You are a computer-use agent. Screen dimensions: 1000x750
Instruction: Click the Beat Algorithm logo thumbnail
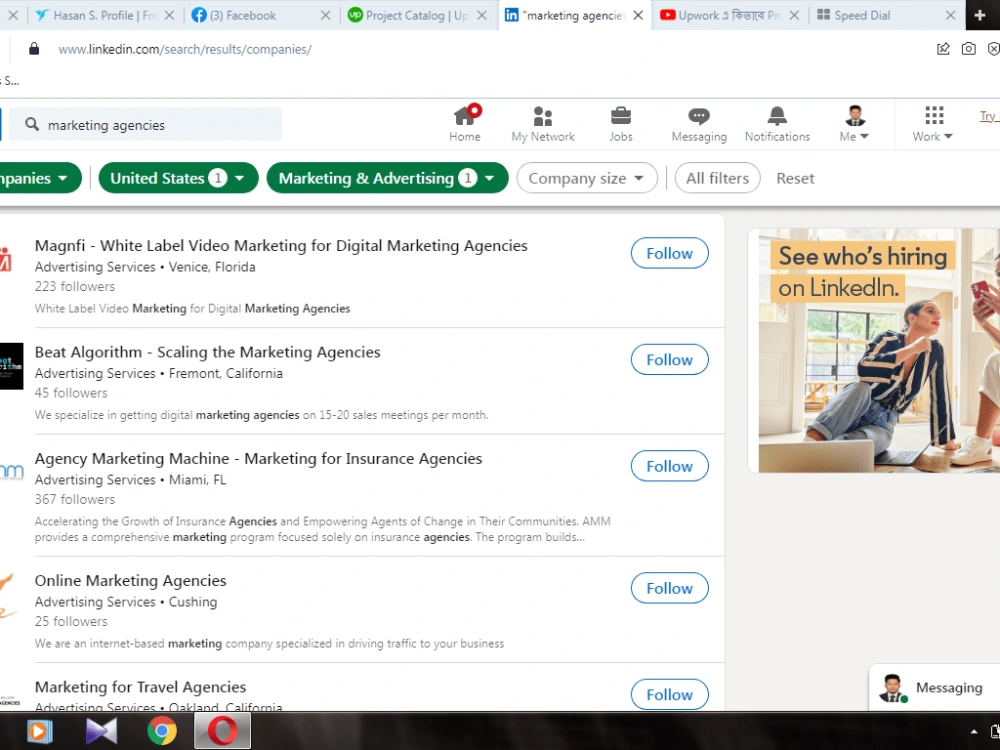(11, 366)
